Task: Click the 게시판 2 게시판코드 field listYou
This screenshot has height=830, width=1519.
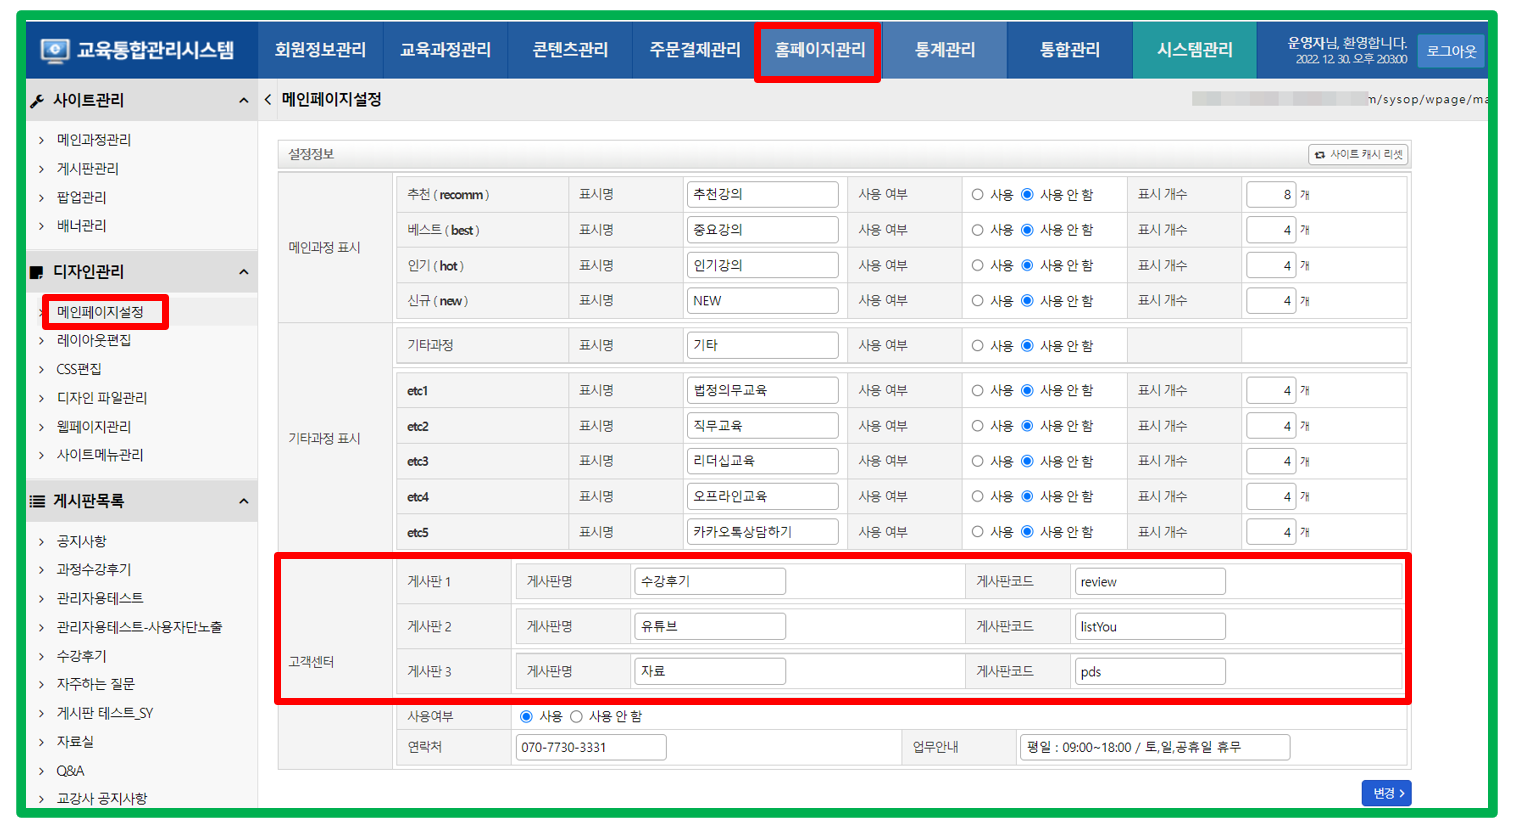Action: tap(1149, 627)
